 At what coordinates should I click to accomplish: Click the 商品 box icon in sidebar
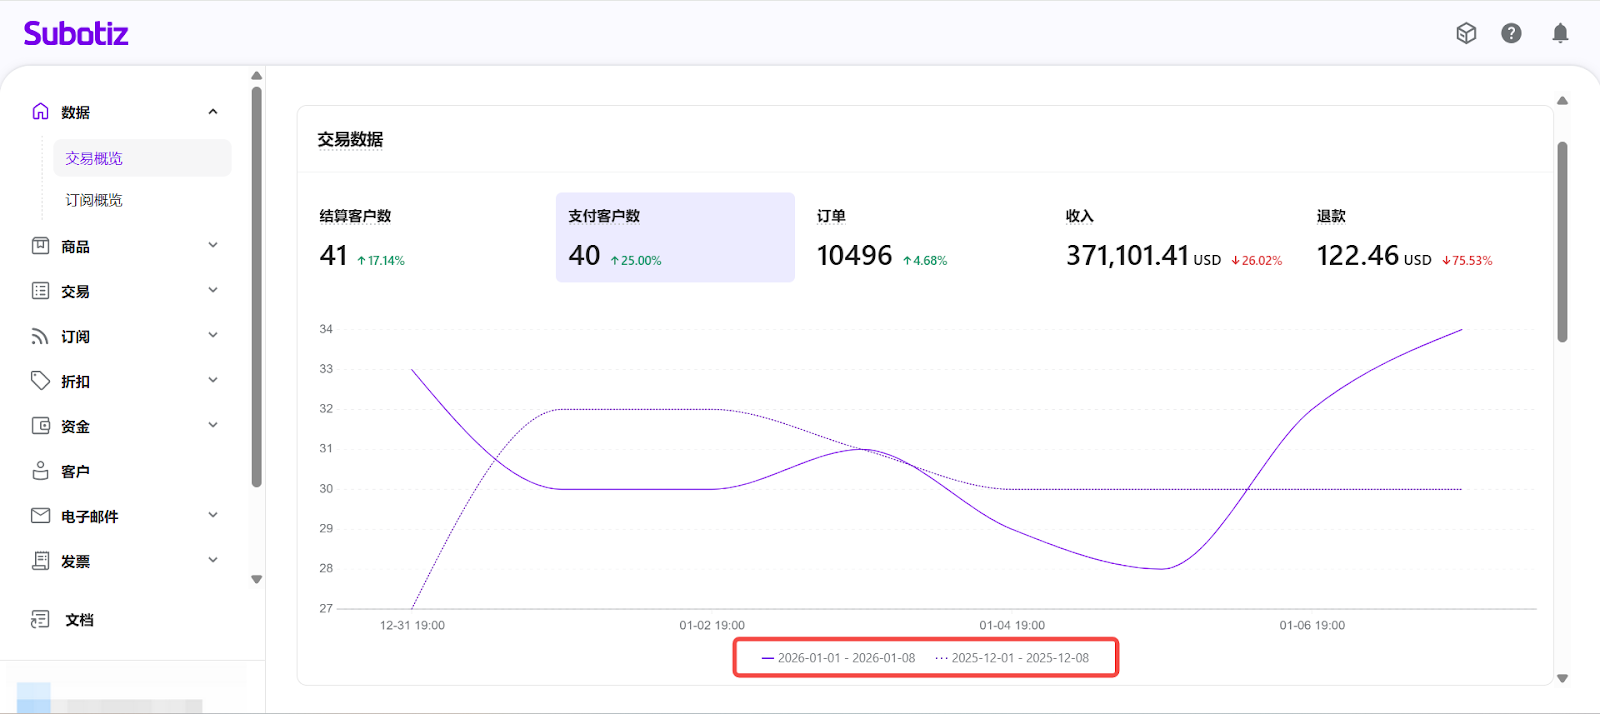click(x=40, y=246)
